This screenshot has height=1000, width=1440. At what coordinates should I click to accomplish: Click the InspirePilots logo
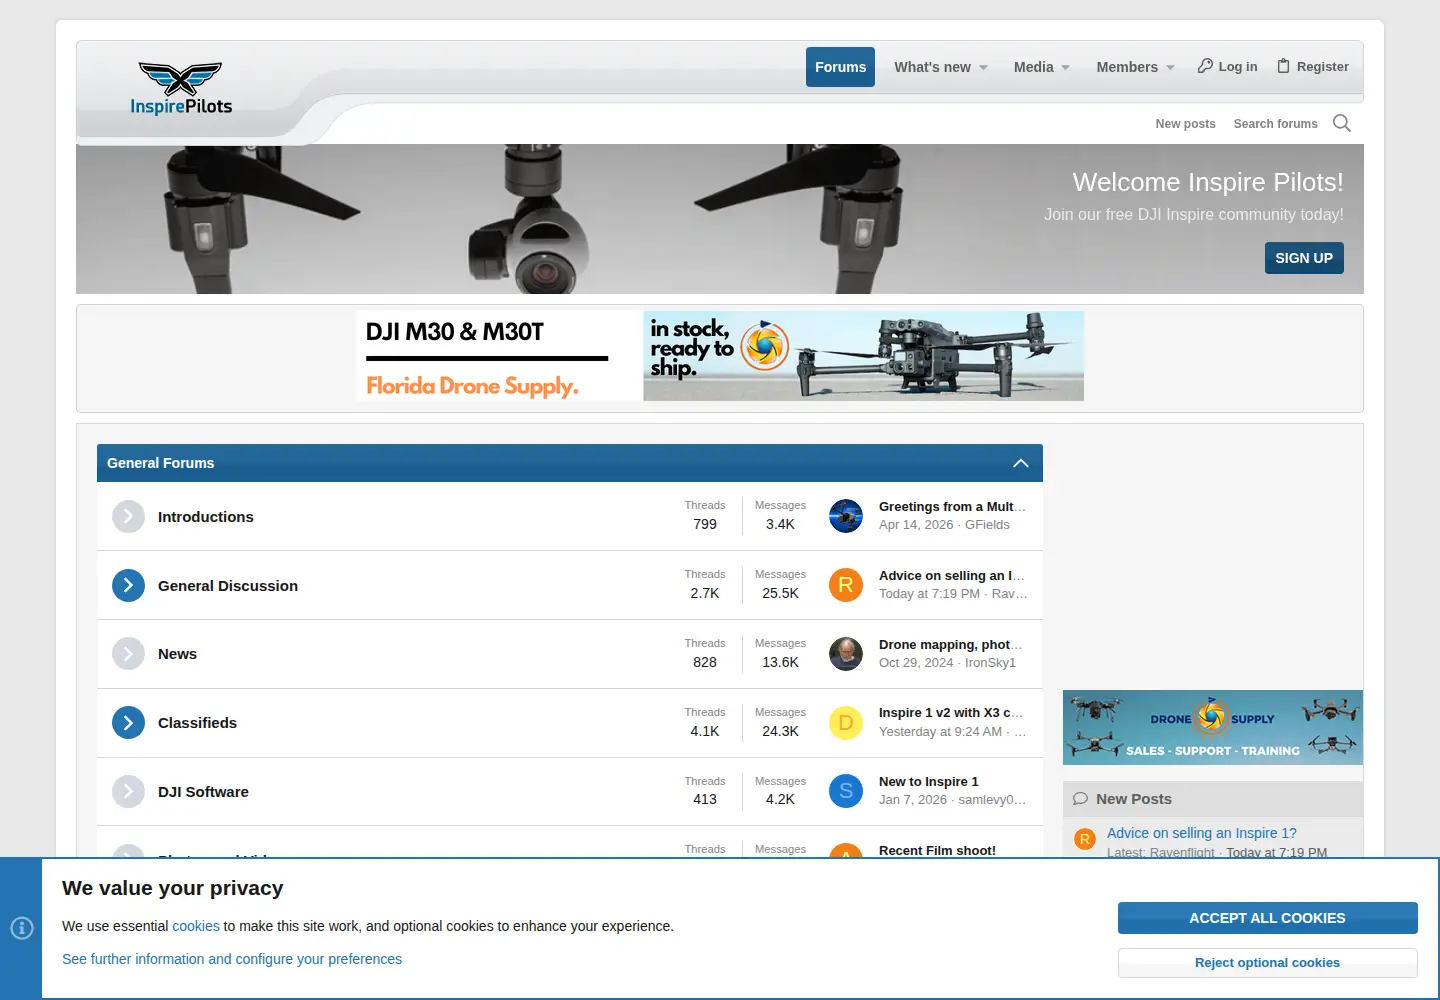(x=181, y=88)
